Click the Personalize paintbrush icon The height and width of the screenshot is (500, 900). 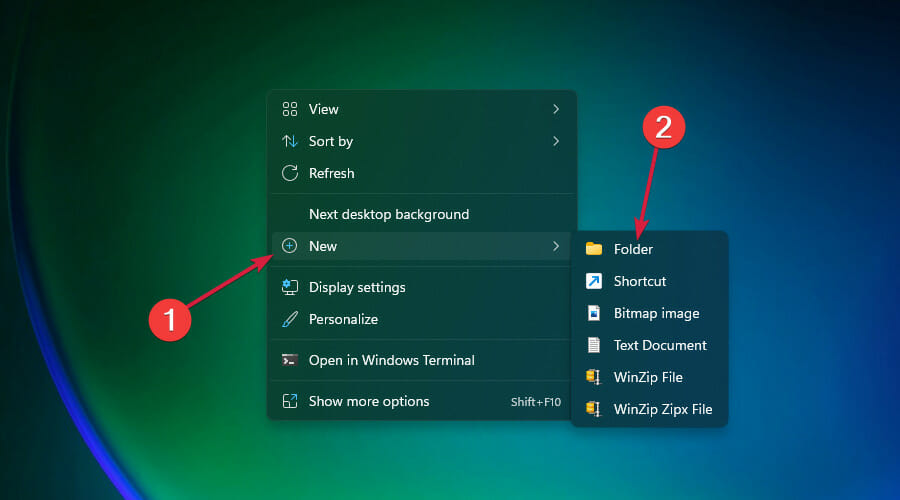290,319
